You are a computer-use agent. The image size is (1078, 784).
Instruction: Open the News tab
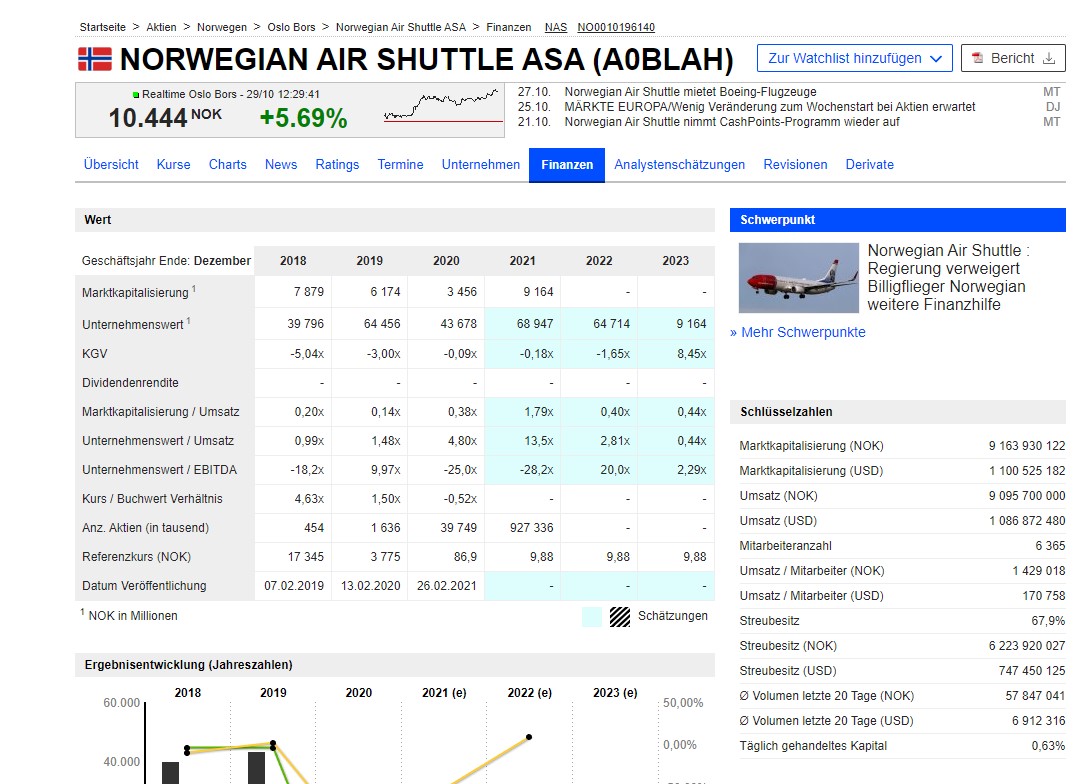tap(281, 164)
